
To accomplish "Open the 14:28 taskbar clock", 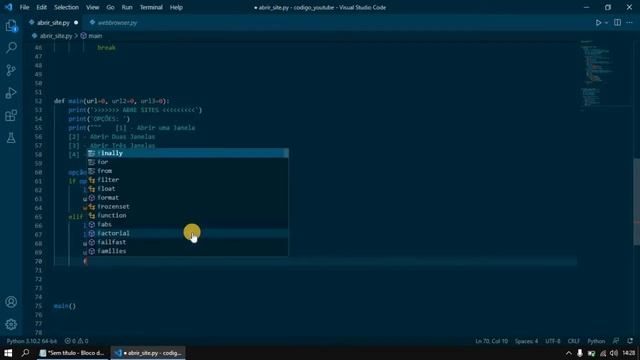I will coord(629,353).
